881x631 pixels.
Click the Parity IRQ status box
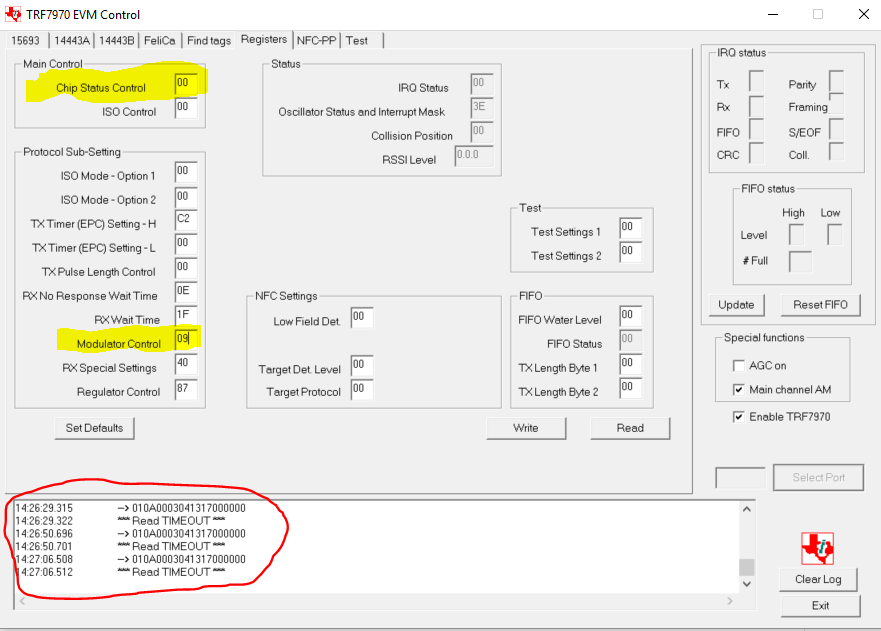click(836, 81)
